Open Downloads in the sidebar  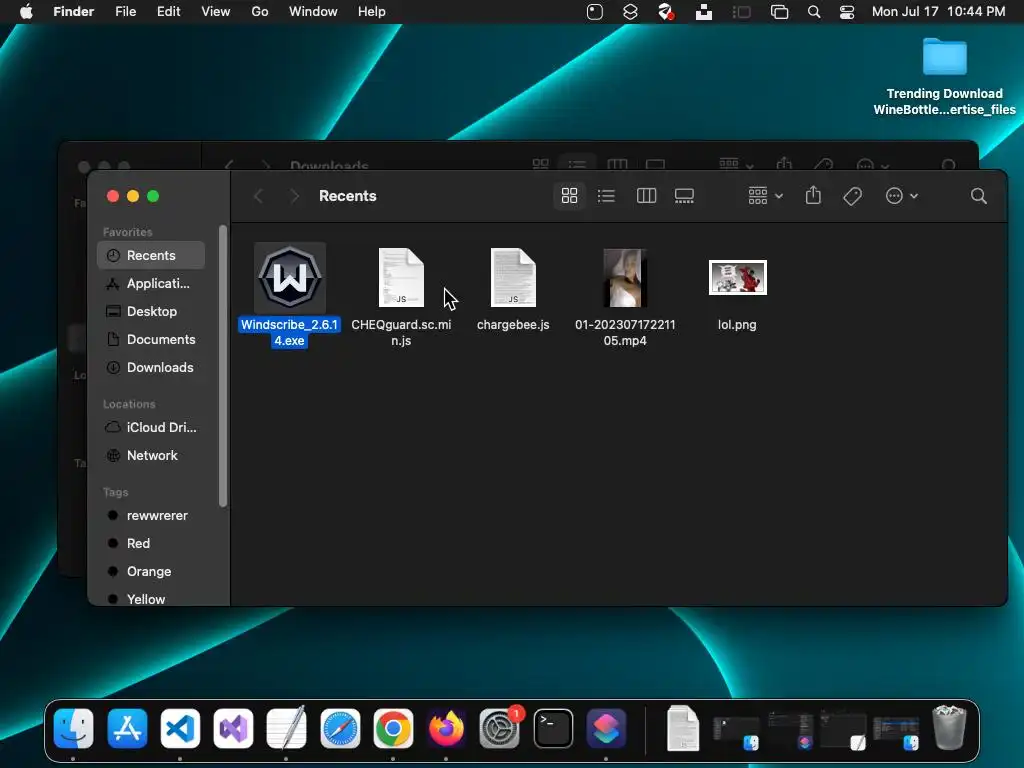[x=151, y=368]
